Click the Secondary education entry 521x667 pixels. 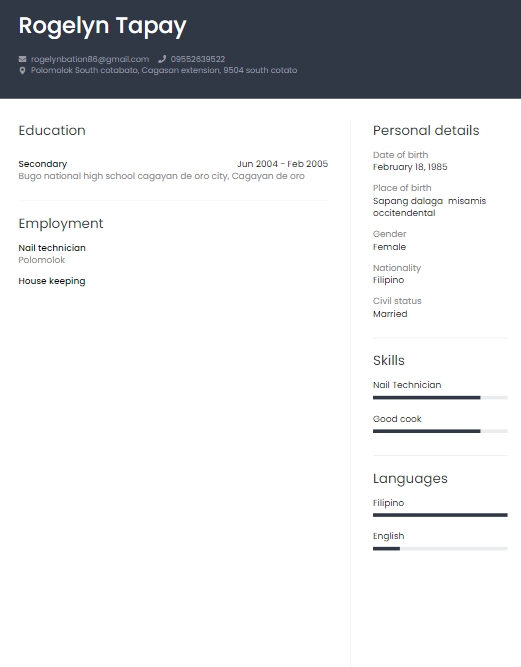coord(43,164)
